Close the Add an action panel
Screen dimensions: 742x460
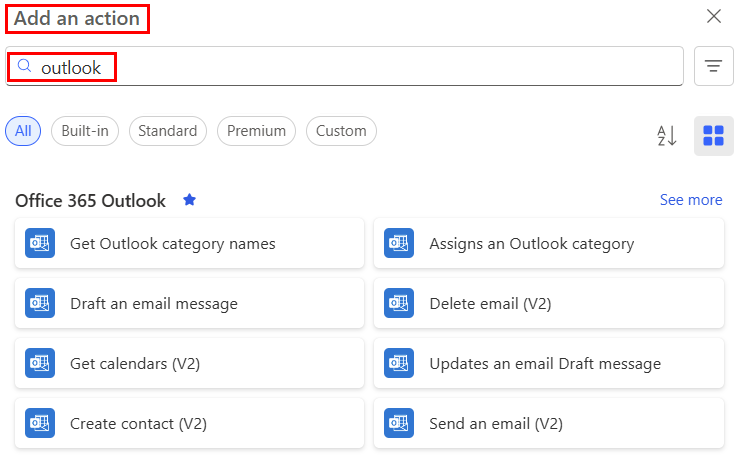[714, 16]
